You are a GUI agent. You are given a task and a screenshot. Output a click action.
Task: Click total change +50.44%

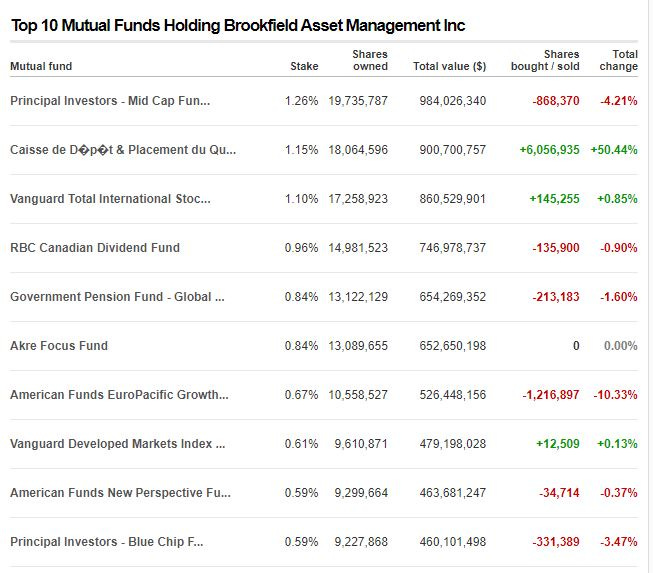[x=614, y=150]
